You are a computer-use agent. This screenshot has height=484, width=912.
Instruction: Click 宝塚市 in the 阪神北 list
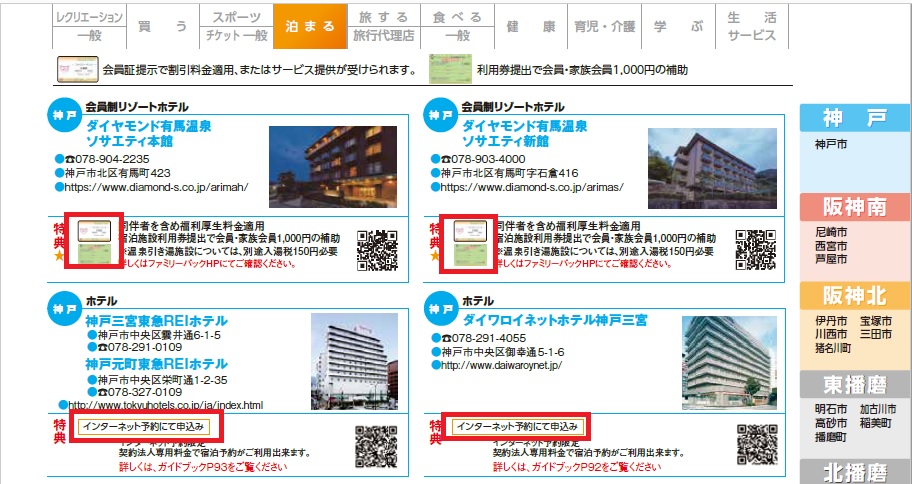coord(876,321)
